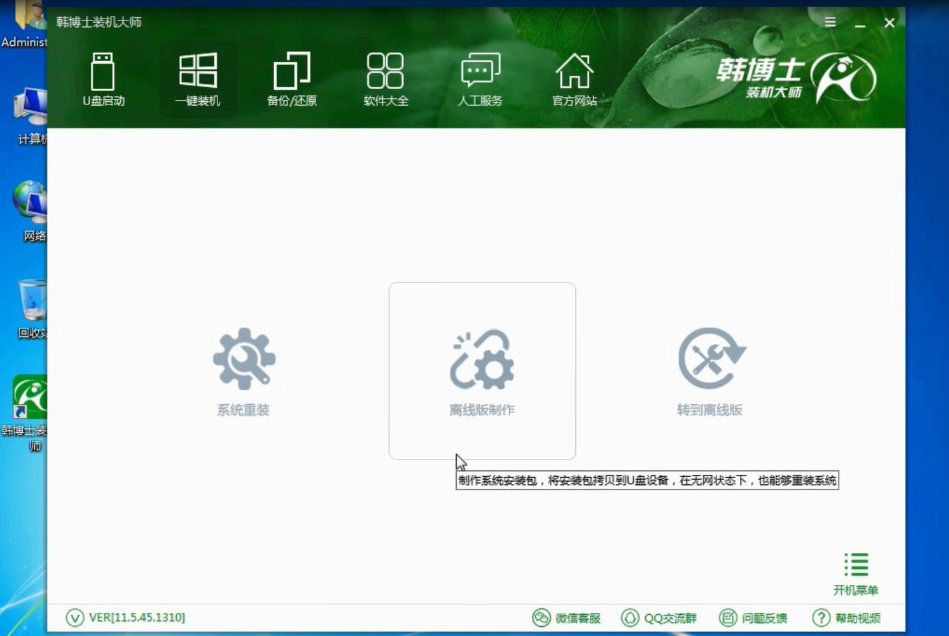
Task: Click the VER[11.5.45.1310] version label
Action: pos(126,618)
